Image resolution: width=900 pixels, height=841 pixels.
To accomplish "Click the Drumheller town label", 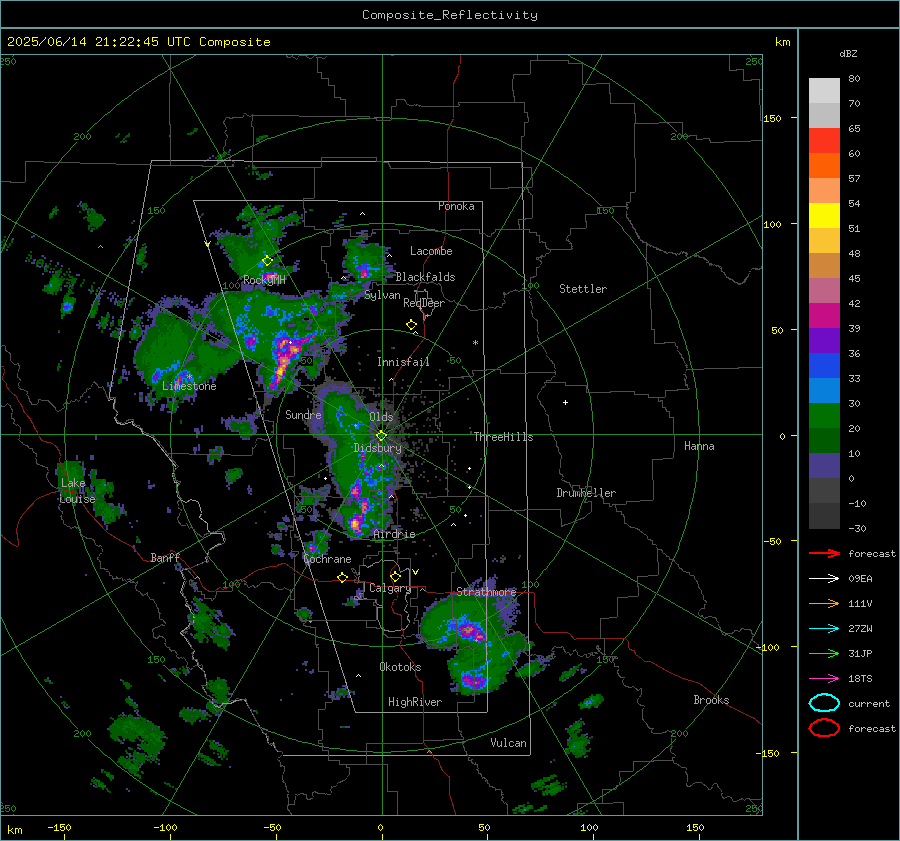I will click(x=586, y=493).
